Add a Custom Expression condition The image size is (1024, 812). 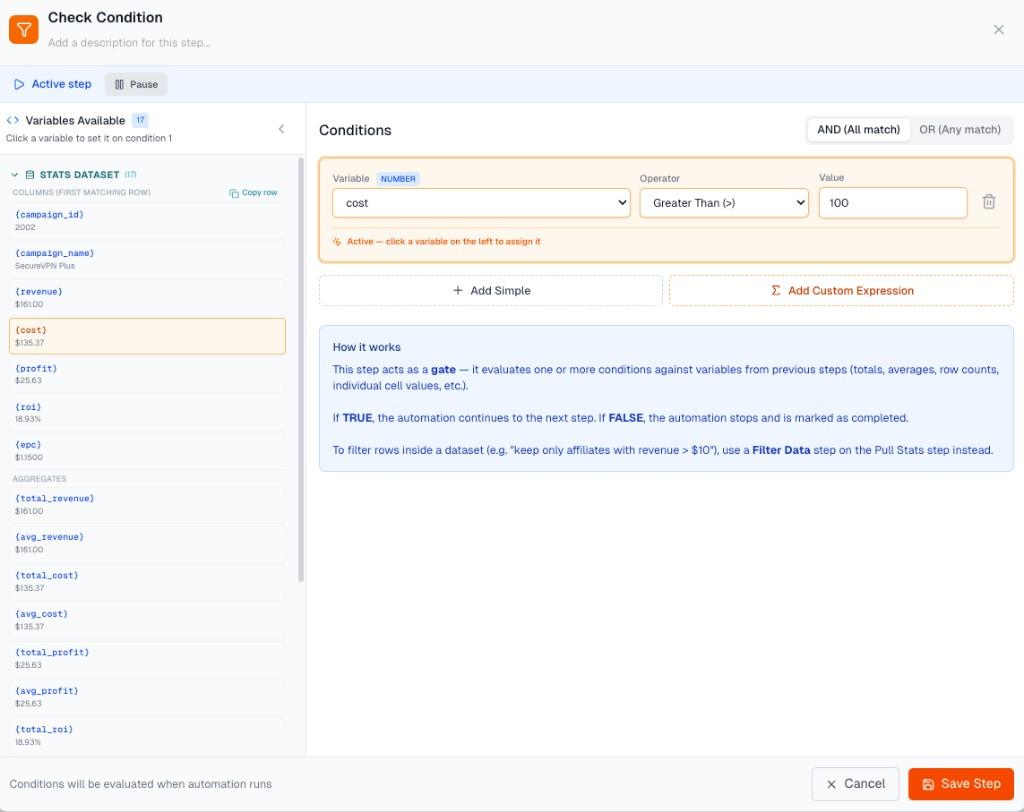pos(841,291)
